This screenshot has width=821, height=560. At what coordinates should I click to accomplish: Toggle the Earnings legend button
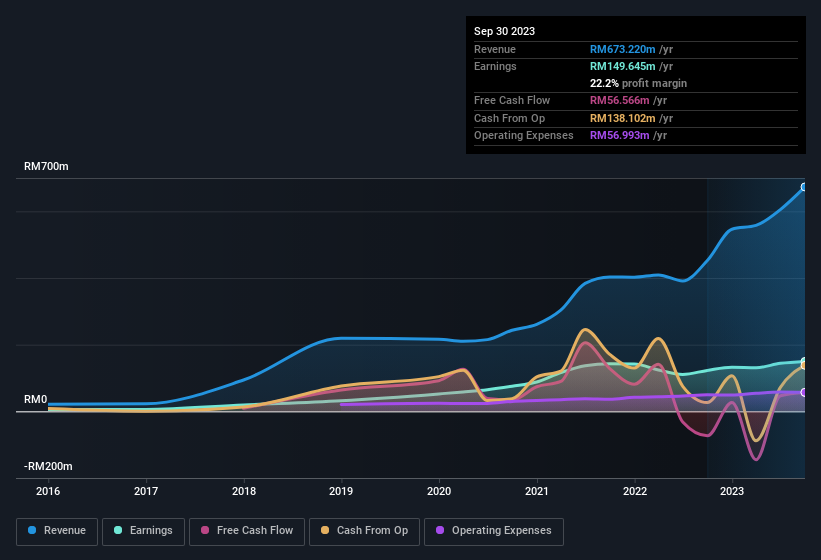pyautogui.click(x=143, y=531)
